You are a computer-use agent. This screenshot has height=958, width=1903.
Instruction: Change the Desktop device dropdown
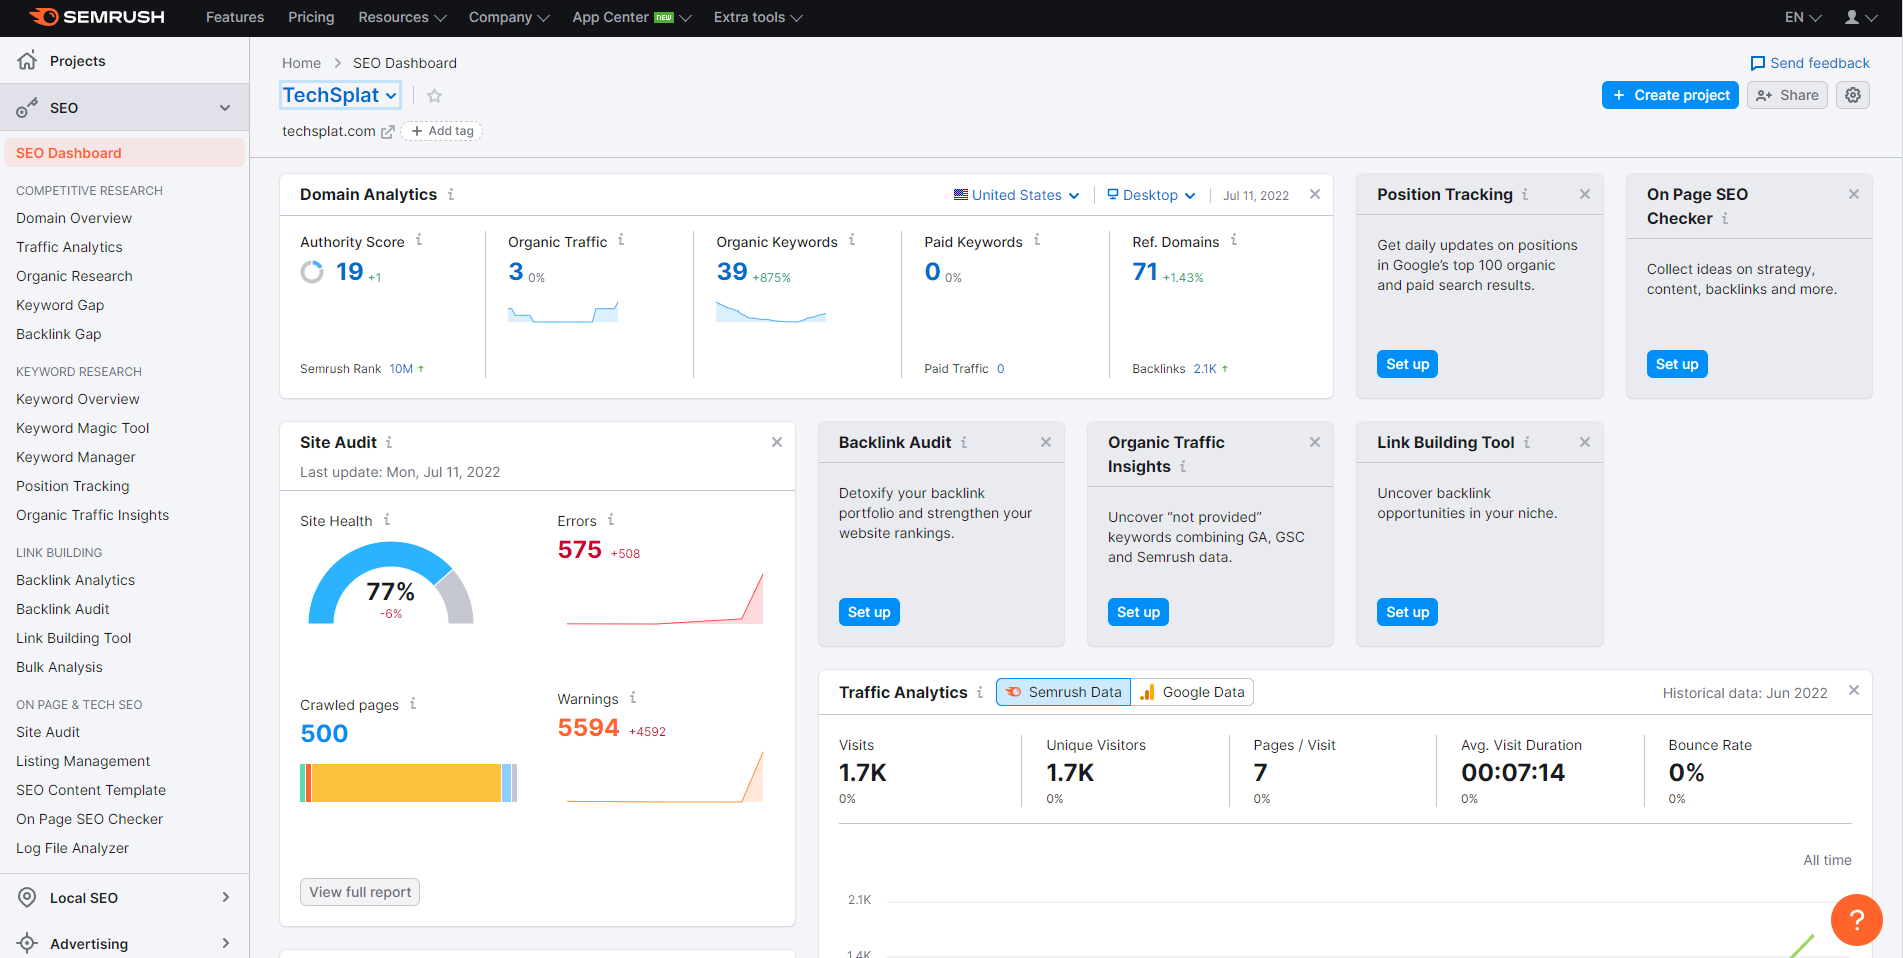[1151, 195]
